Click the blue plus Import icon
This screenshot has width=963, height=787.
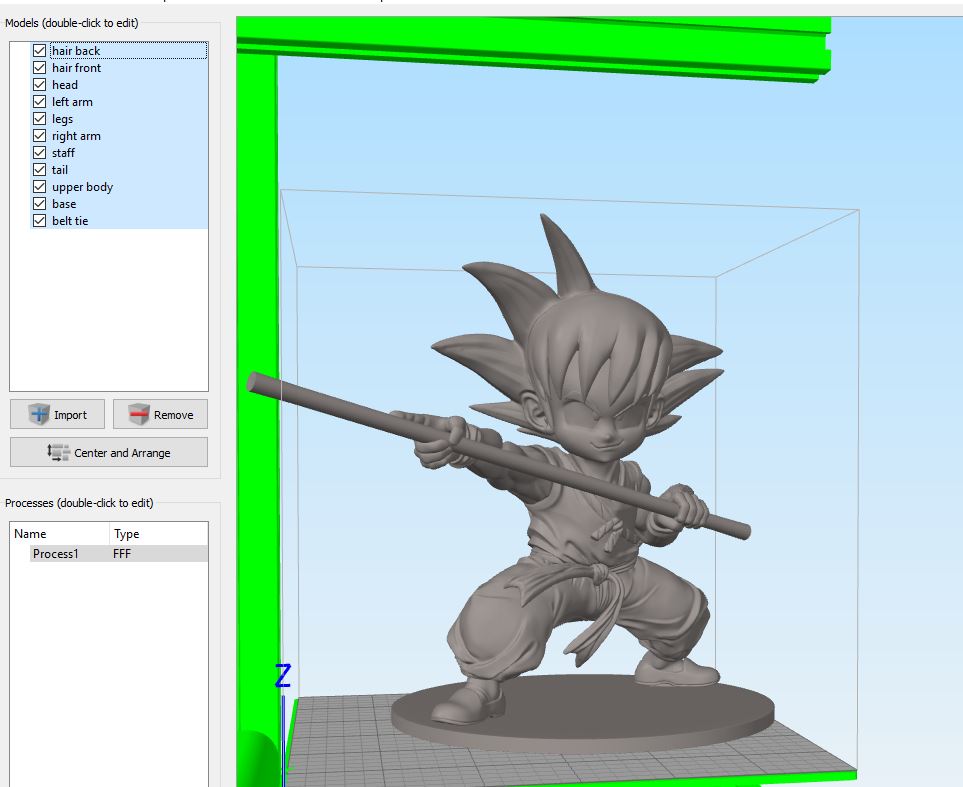point(39,414)
